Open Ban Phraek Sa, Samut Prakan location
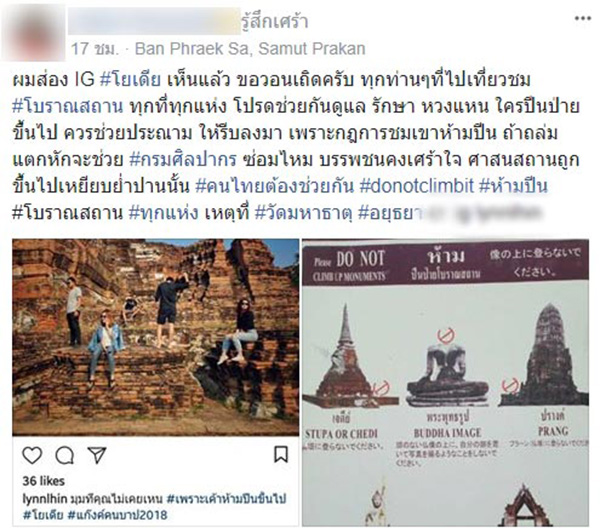The image size is (600, 528). [250, 49]
